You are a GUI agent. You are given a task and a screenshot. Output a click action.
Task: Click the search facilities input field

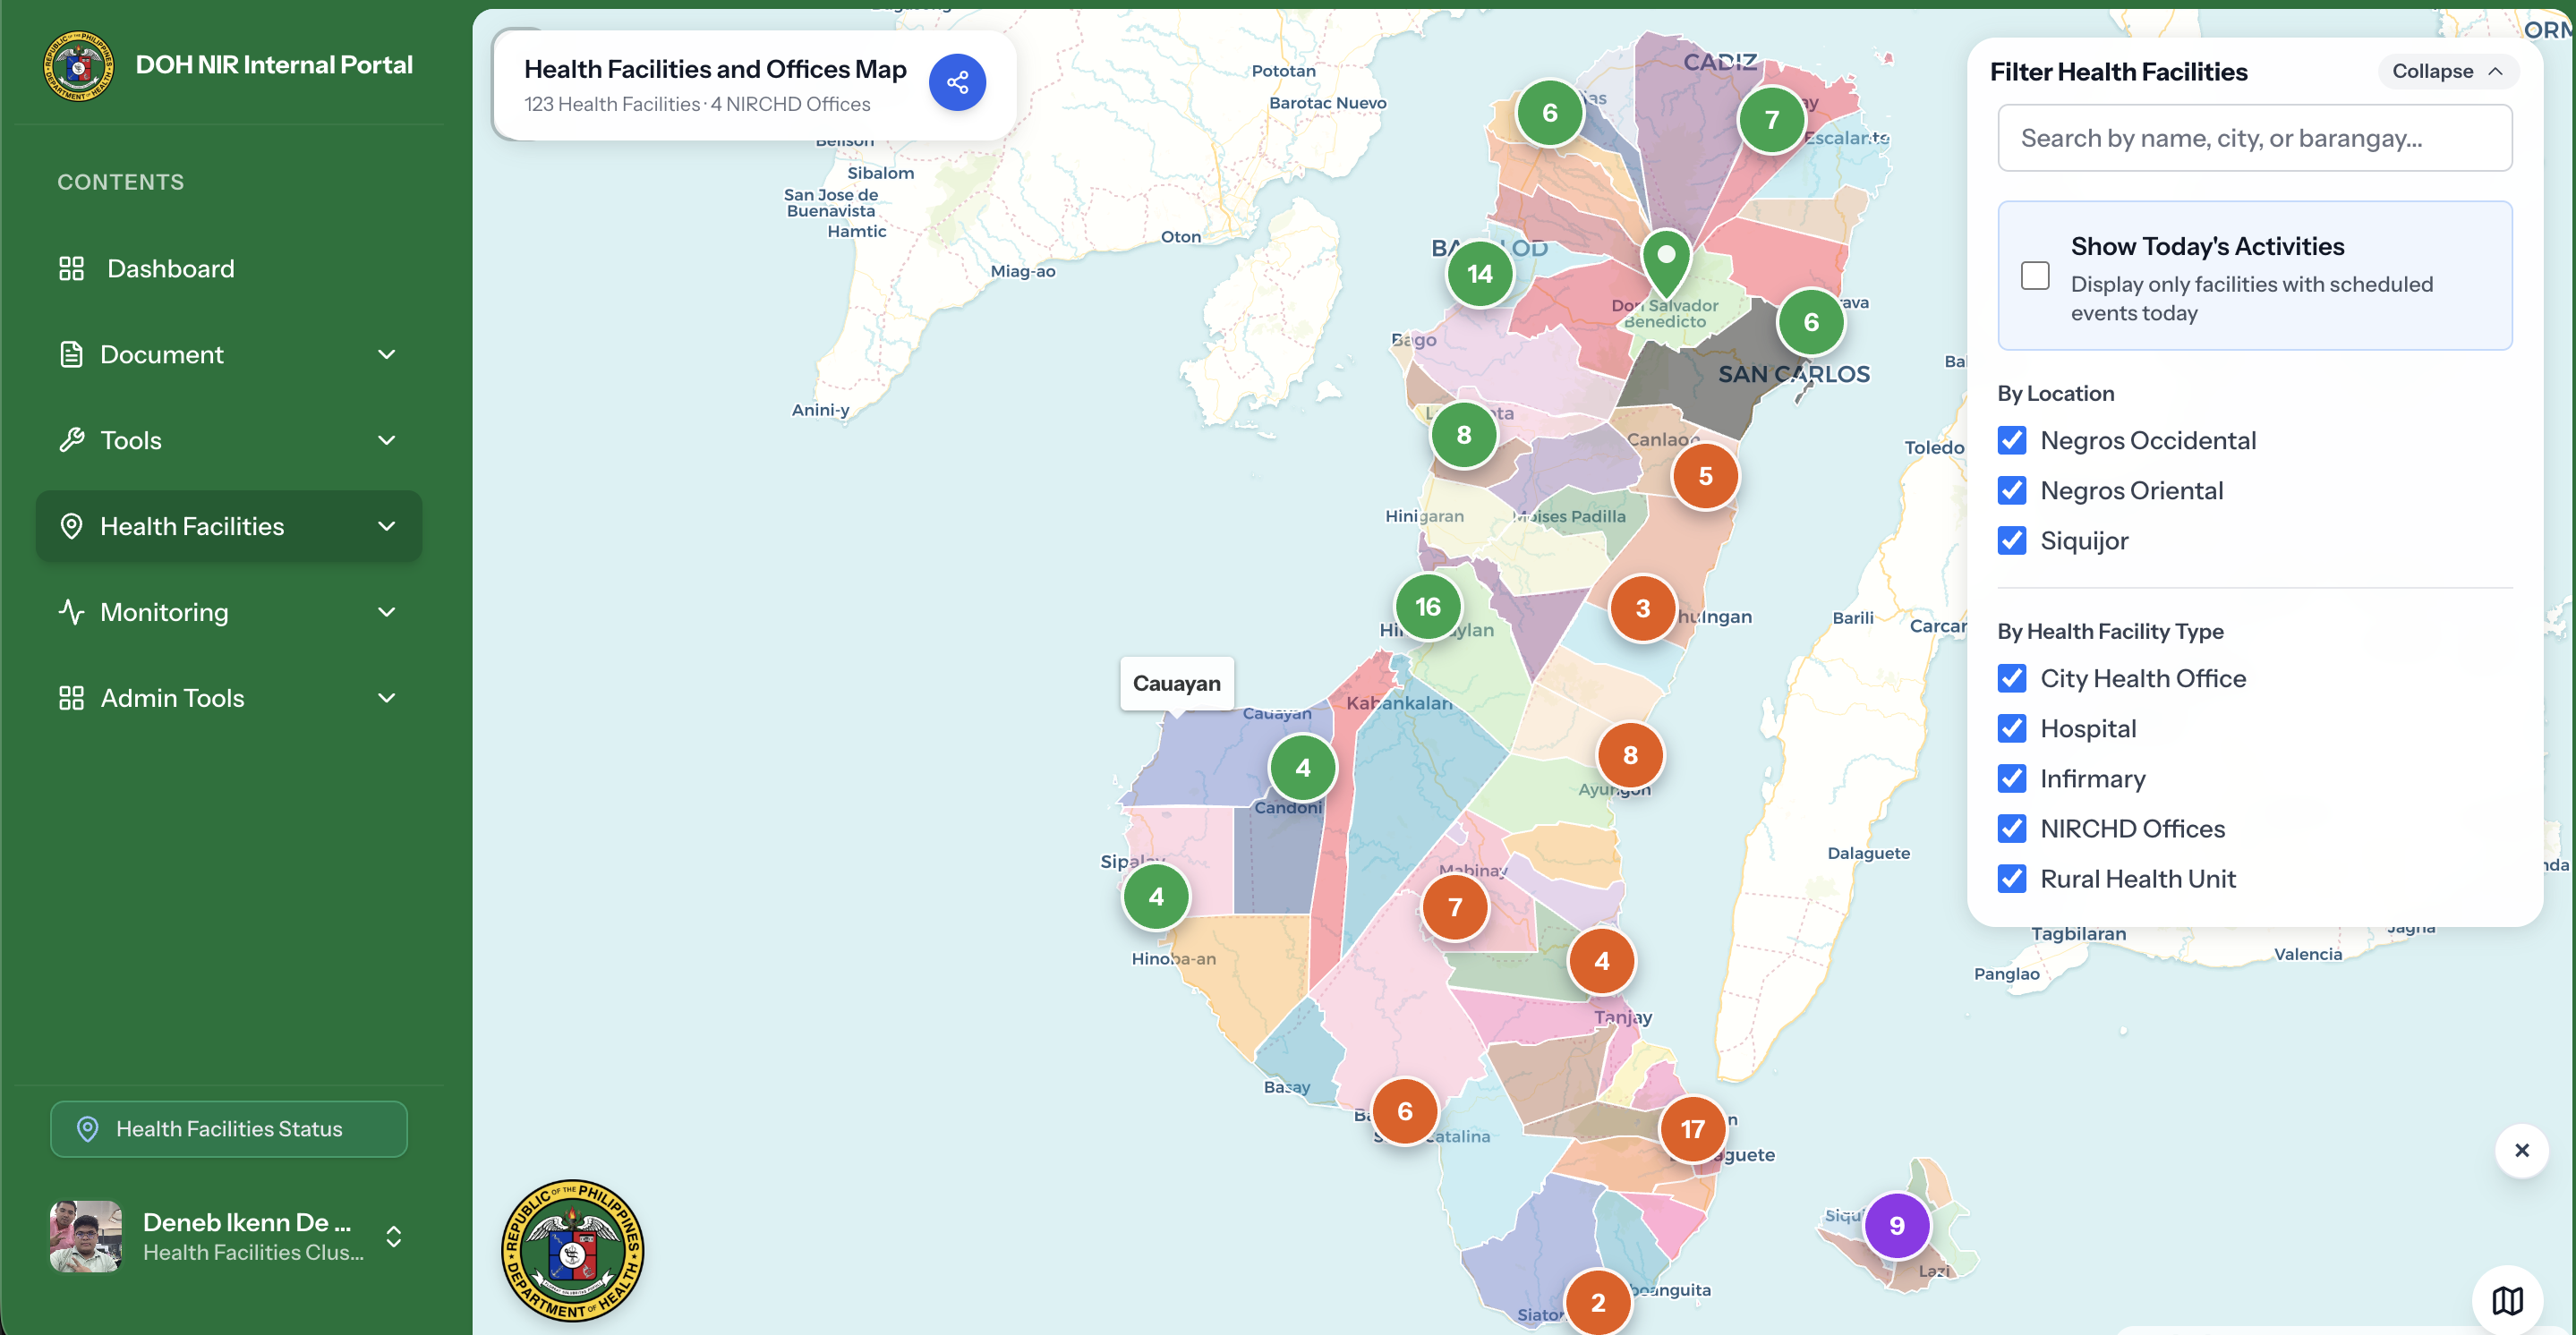(x=2254, y=138)
